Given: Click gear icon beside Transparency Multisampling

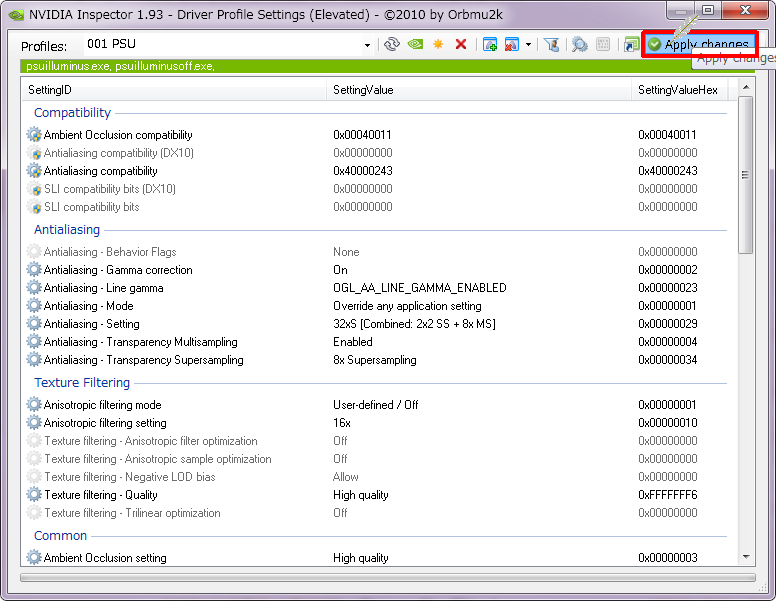Looking at the screenshot, I should click(x=34, y=342).
